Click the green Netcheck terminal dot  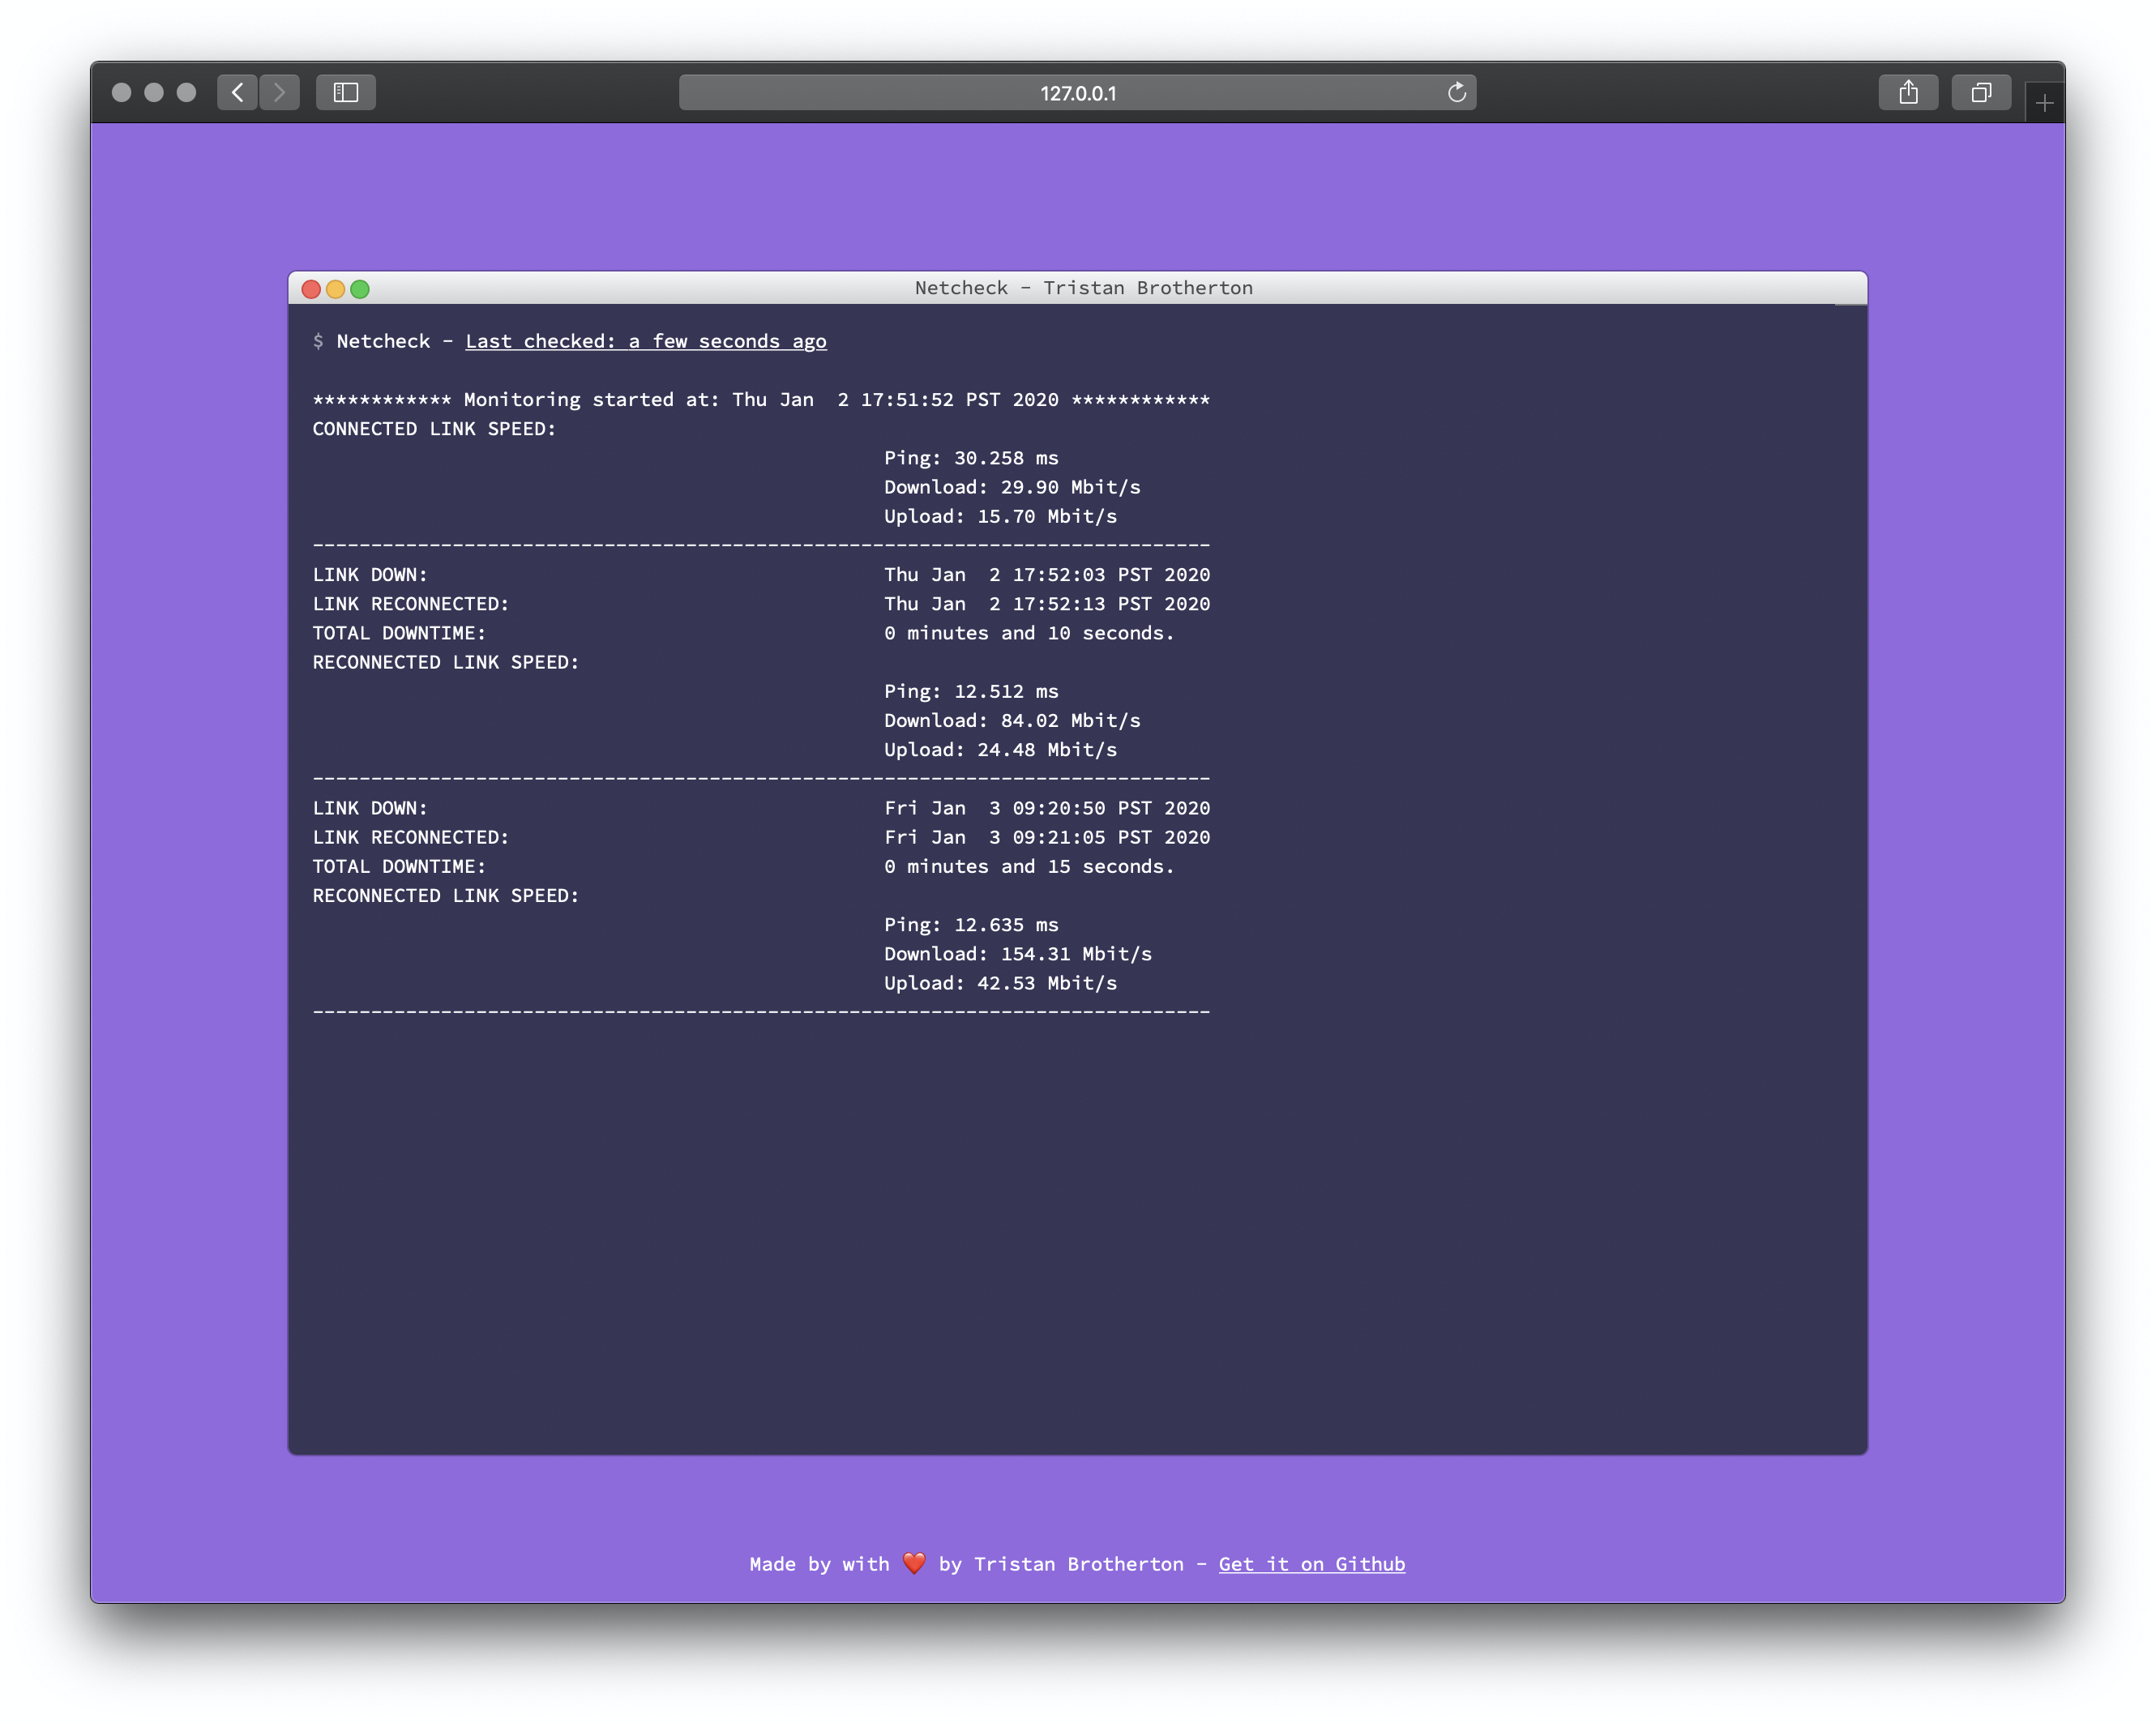click(360, 289)
